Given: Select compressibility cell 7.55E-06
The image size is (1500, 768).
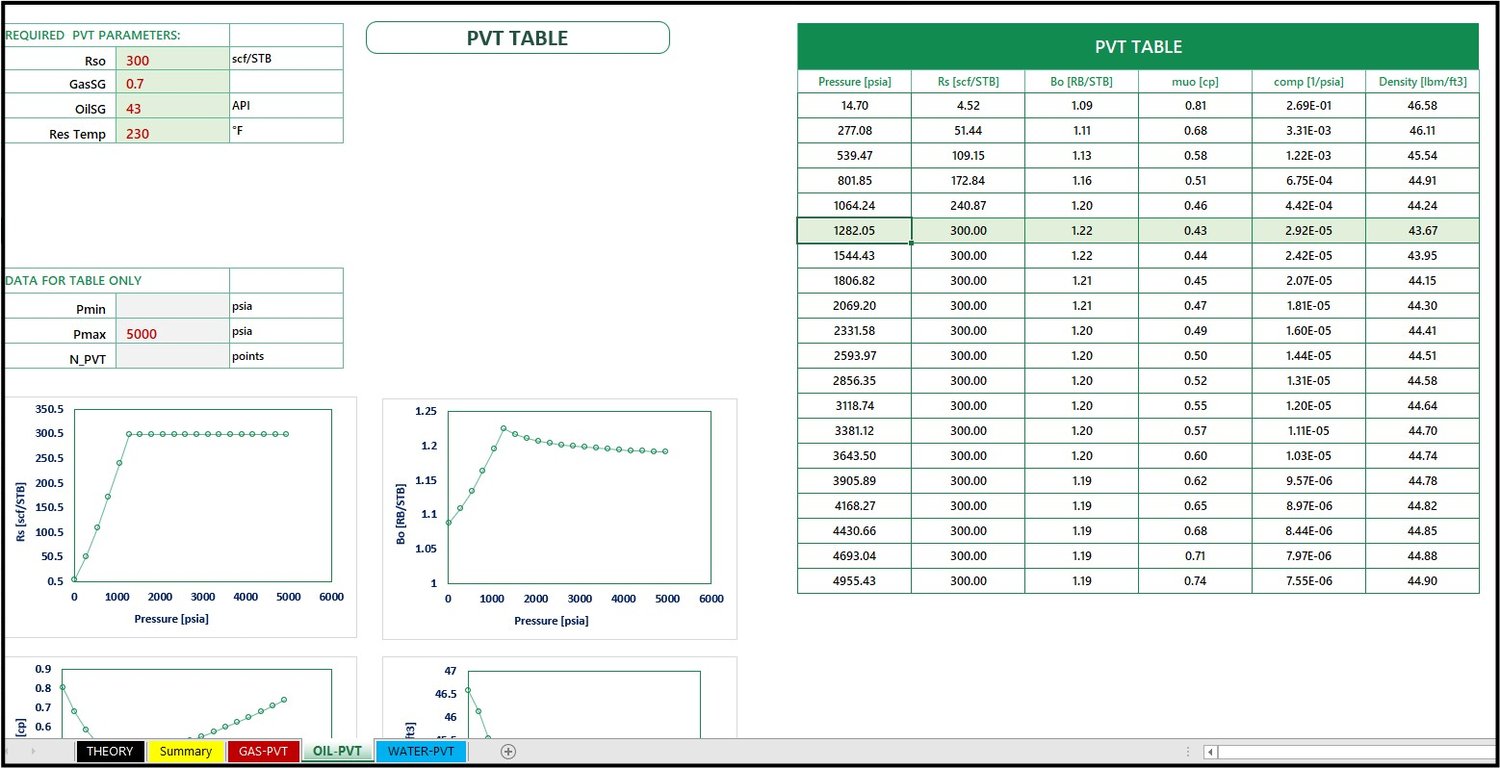Looking at the screenshot, I should pos(1308,580).
